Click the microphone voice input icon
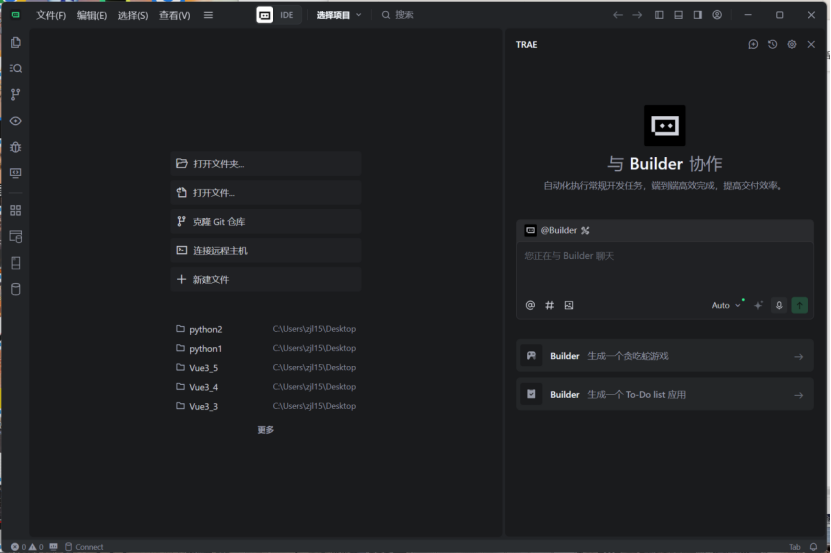The image size is (831, 553). pos(779,305)
